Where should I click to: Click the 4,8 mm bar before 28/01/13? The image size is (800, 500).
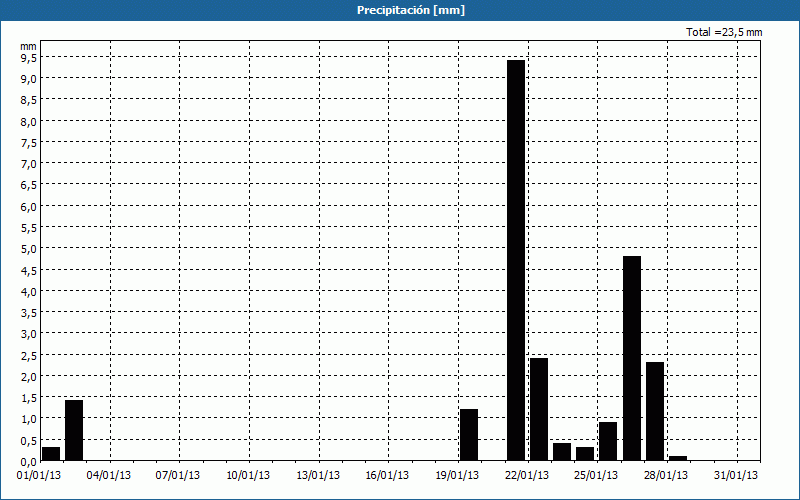pos(632,358)
